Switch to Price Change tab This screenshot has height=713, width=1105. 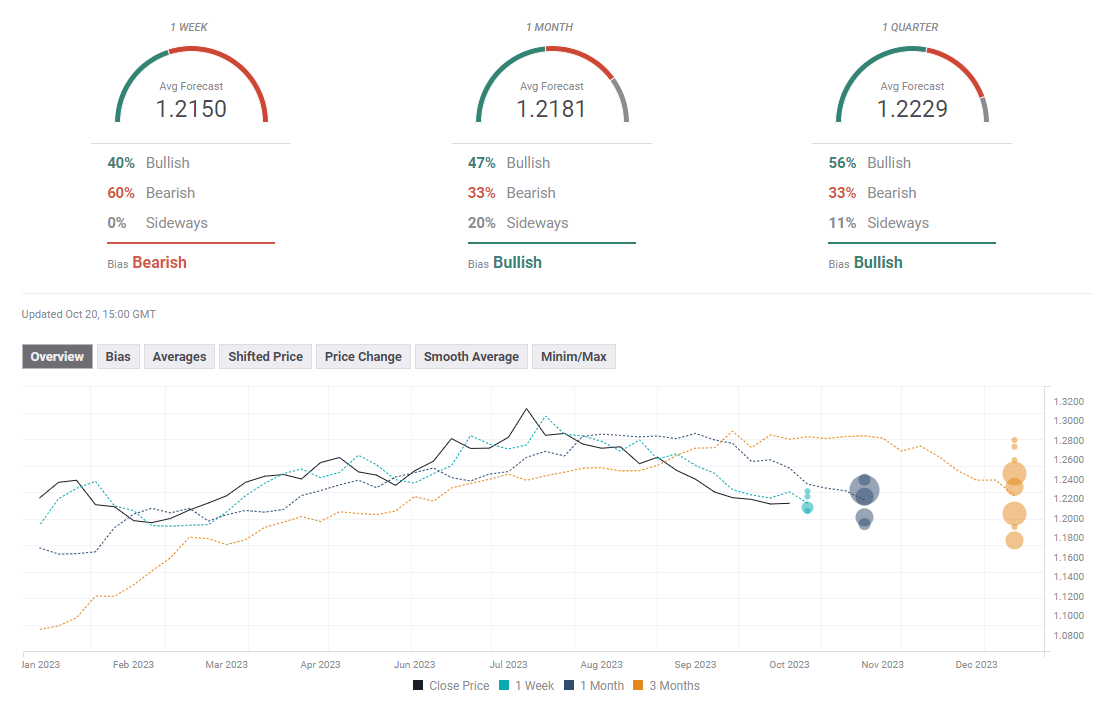tap(363, 357)
